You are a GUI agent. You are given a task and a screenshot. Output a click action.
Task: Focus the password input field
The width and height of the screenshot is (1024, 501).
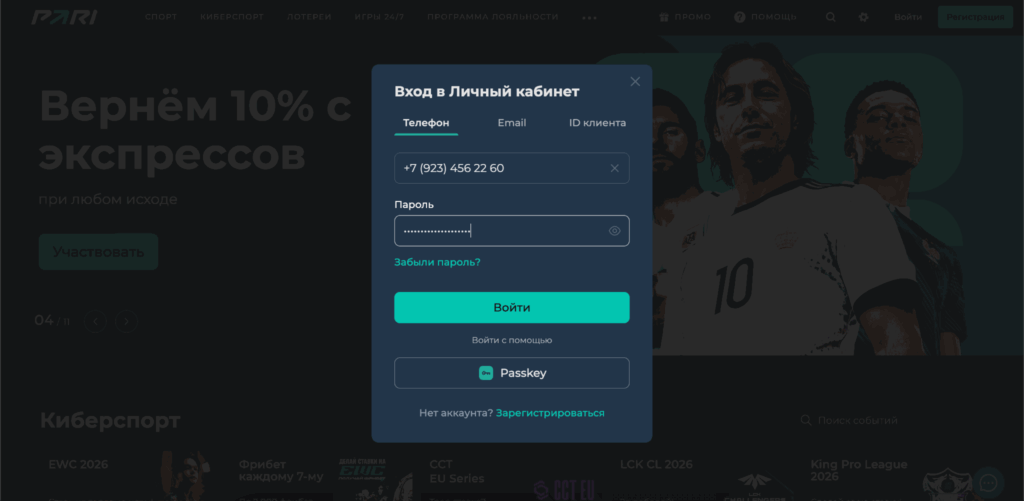point(512,231)
